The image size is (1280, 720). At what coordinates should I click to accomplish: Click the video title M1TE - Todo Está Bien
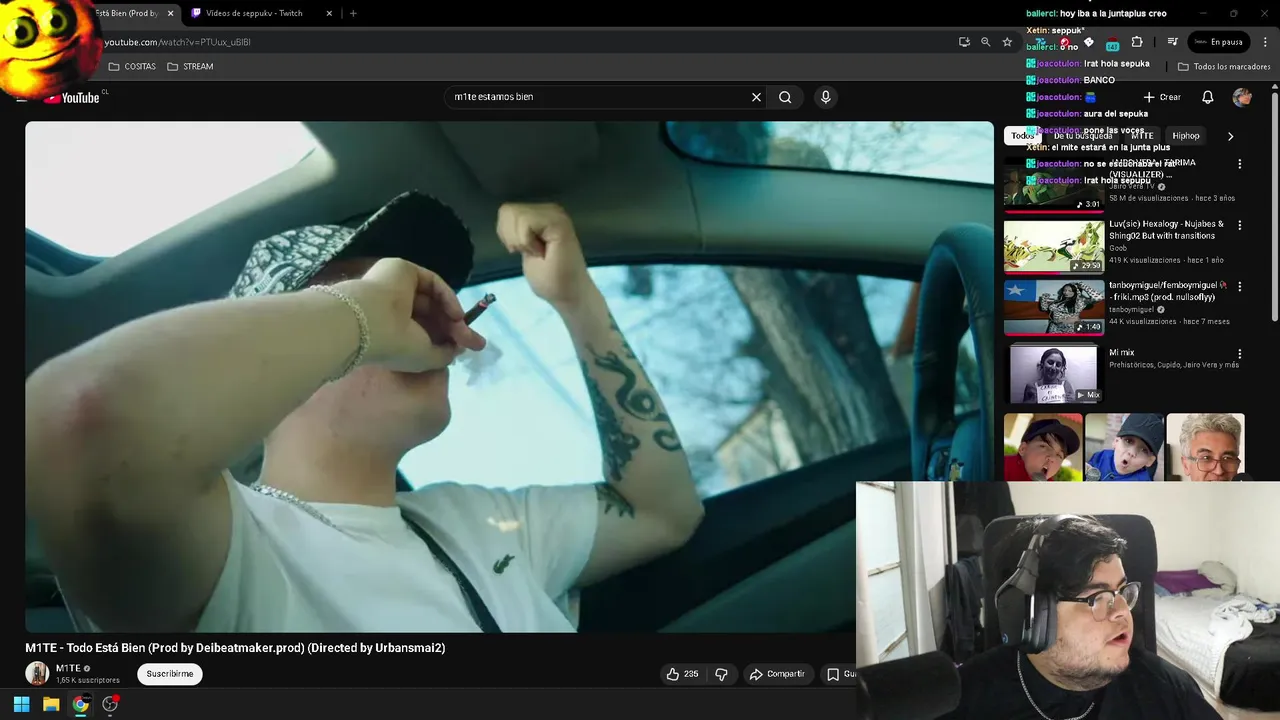coord(235,648)
